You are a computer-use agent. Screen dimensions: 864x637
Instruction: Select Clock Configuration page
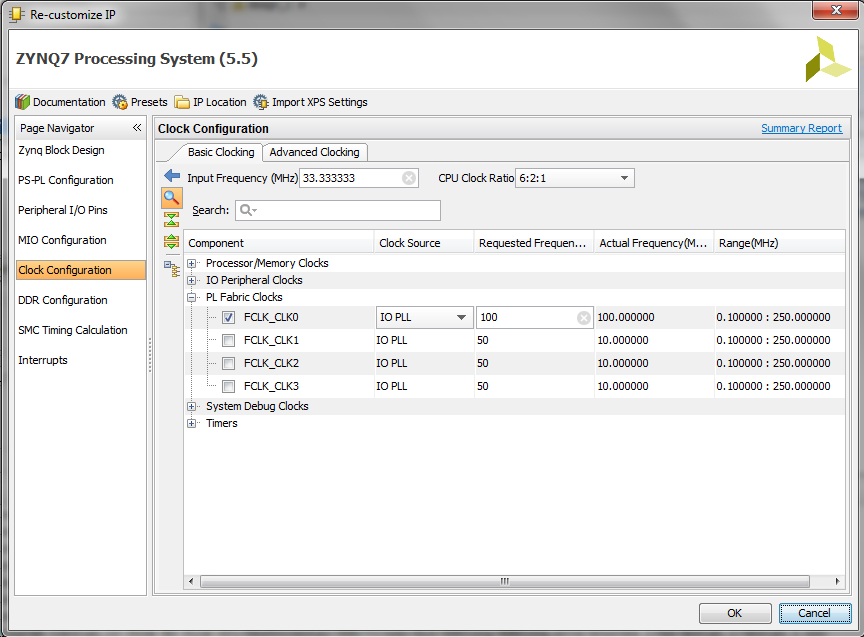[81, 270]
